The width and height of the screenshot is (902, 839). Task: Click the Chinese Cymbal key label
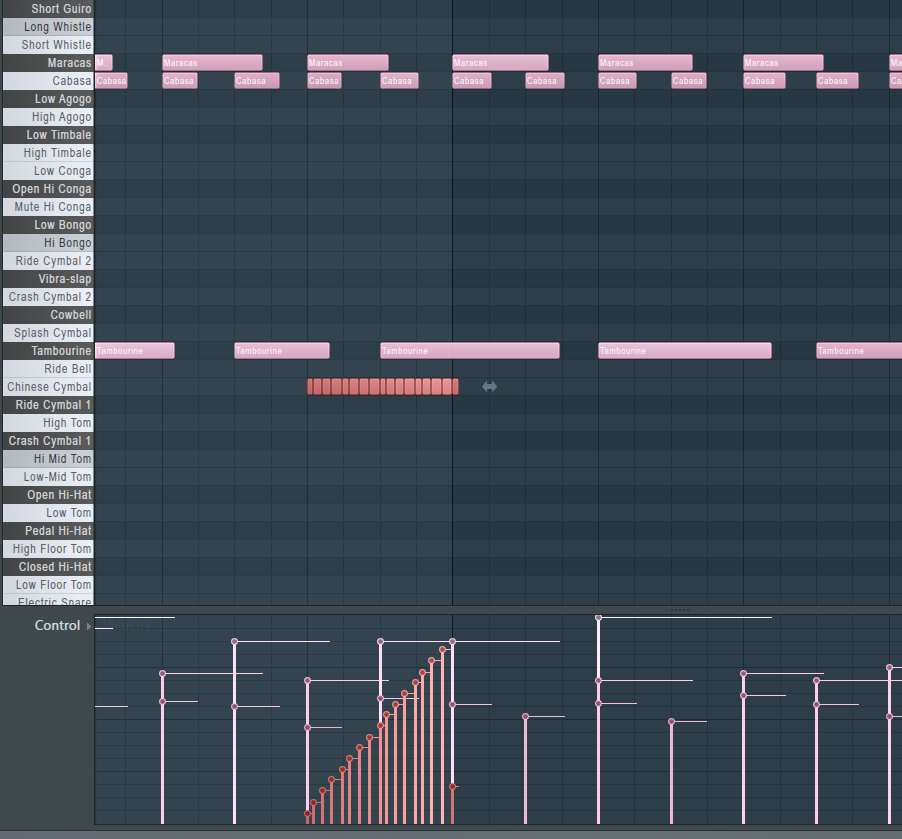click(48, 387)
